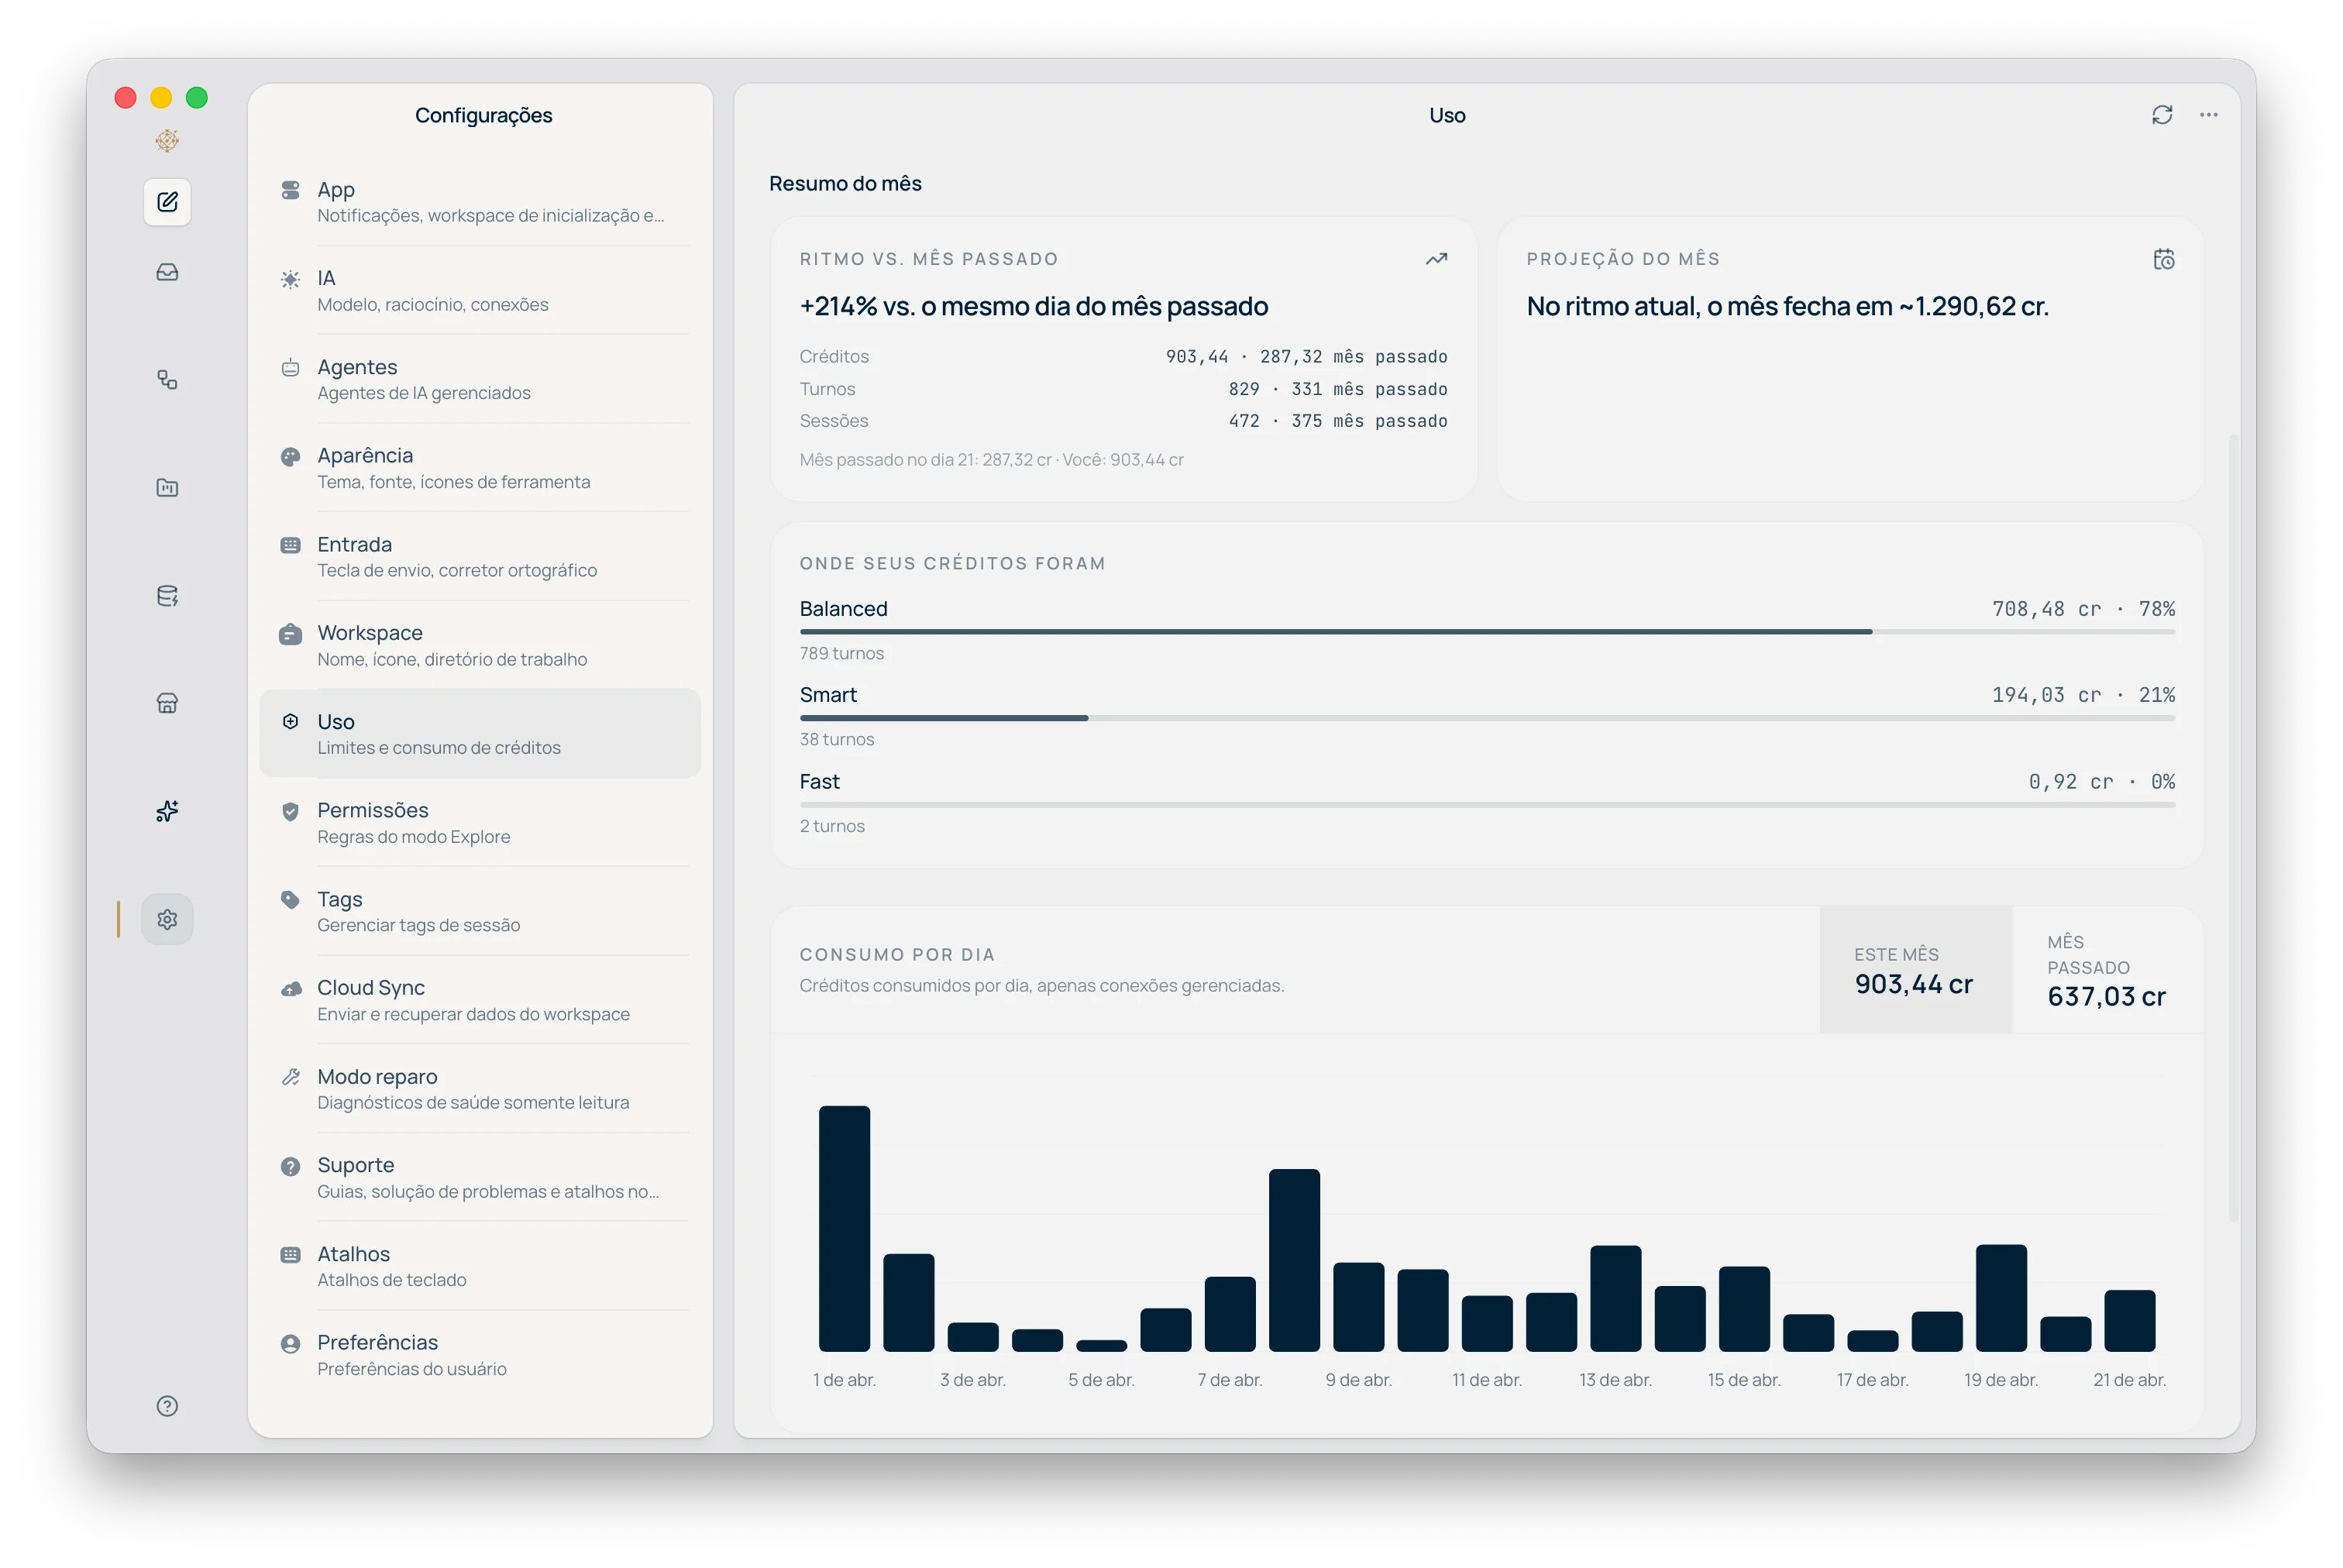Viewport: 2343px width, 1568px height.
Task: Click the Permissões shield icon
Action: [x=290, y=811]
